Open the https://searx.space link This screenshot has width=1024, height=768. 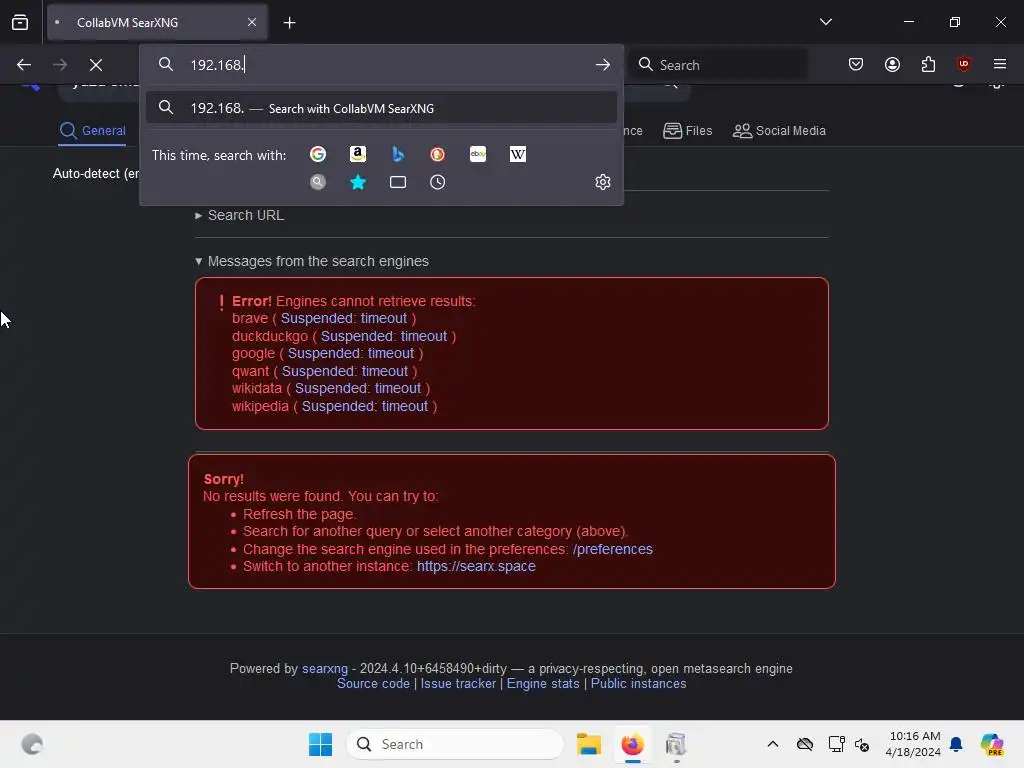click(476, 566)
